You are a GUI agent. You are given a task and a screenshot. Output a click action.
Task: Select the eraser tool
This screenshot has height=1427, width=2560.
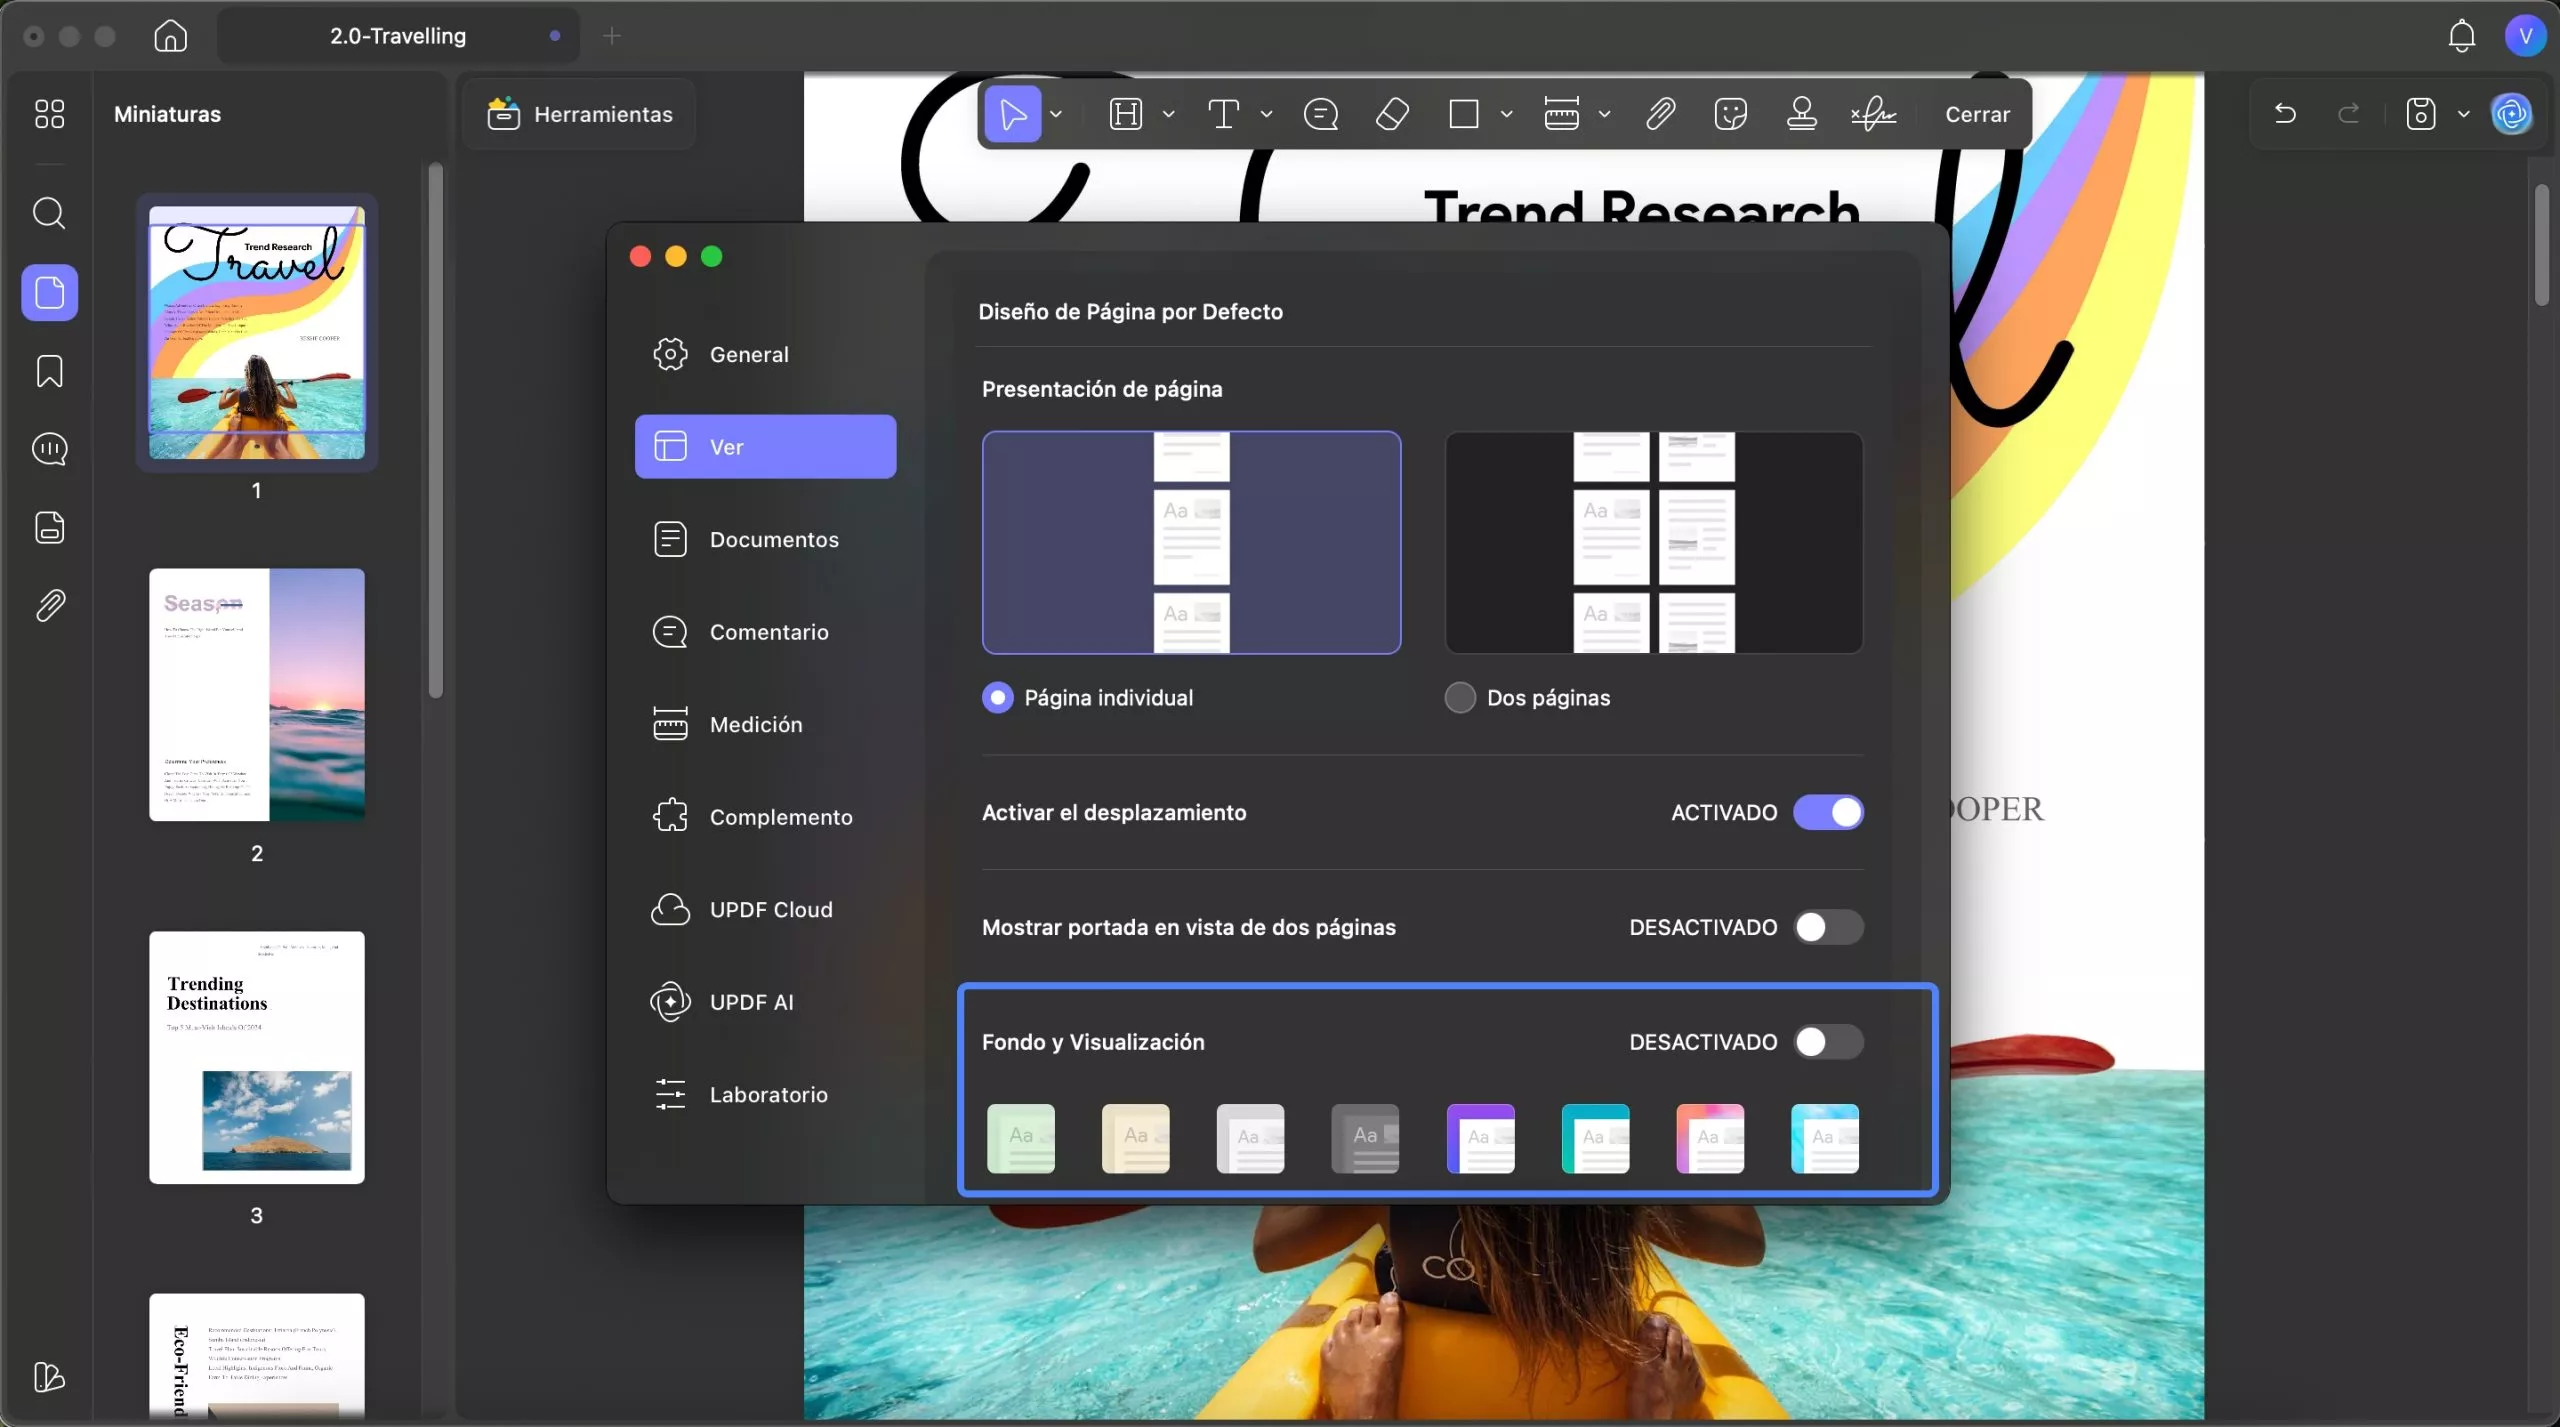(1392, 114)
